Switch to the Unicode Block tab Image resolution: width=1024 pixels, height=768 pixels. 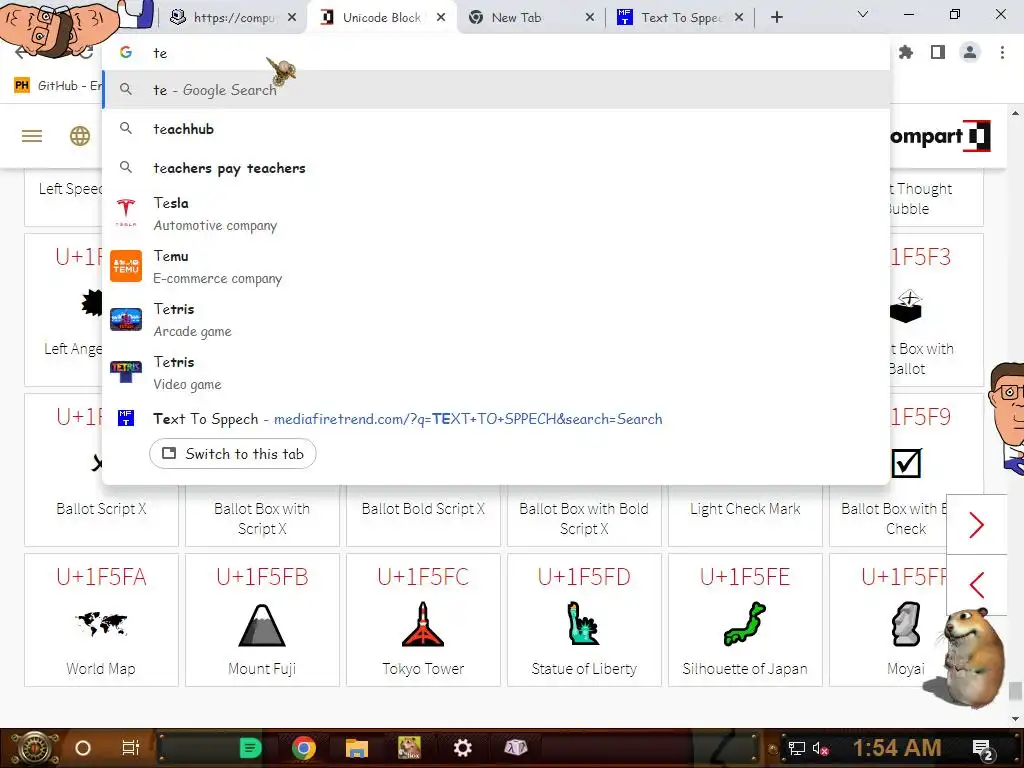pyautogui.click(x=382, y=18)
